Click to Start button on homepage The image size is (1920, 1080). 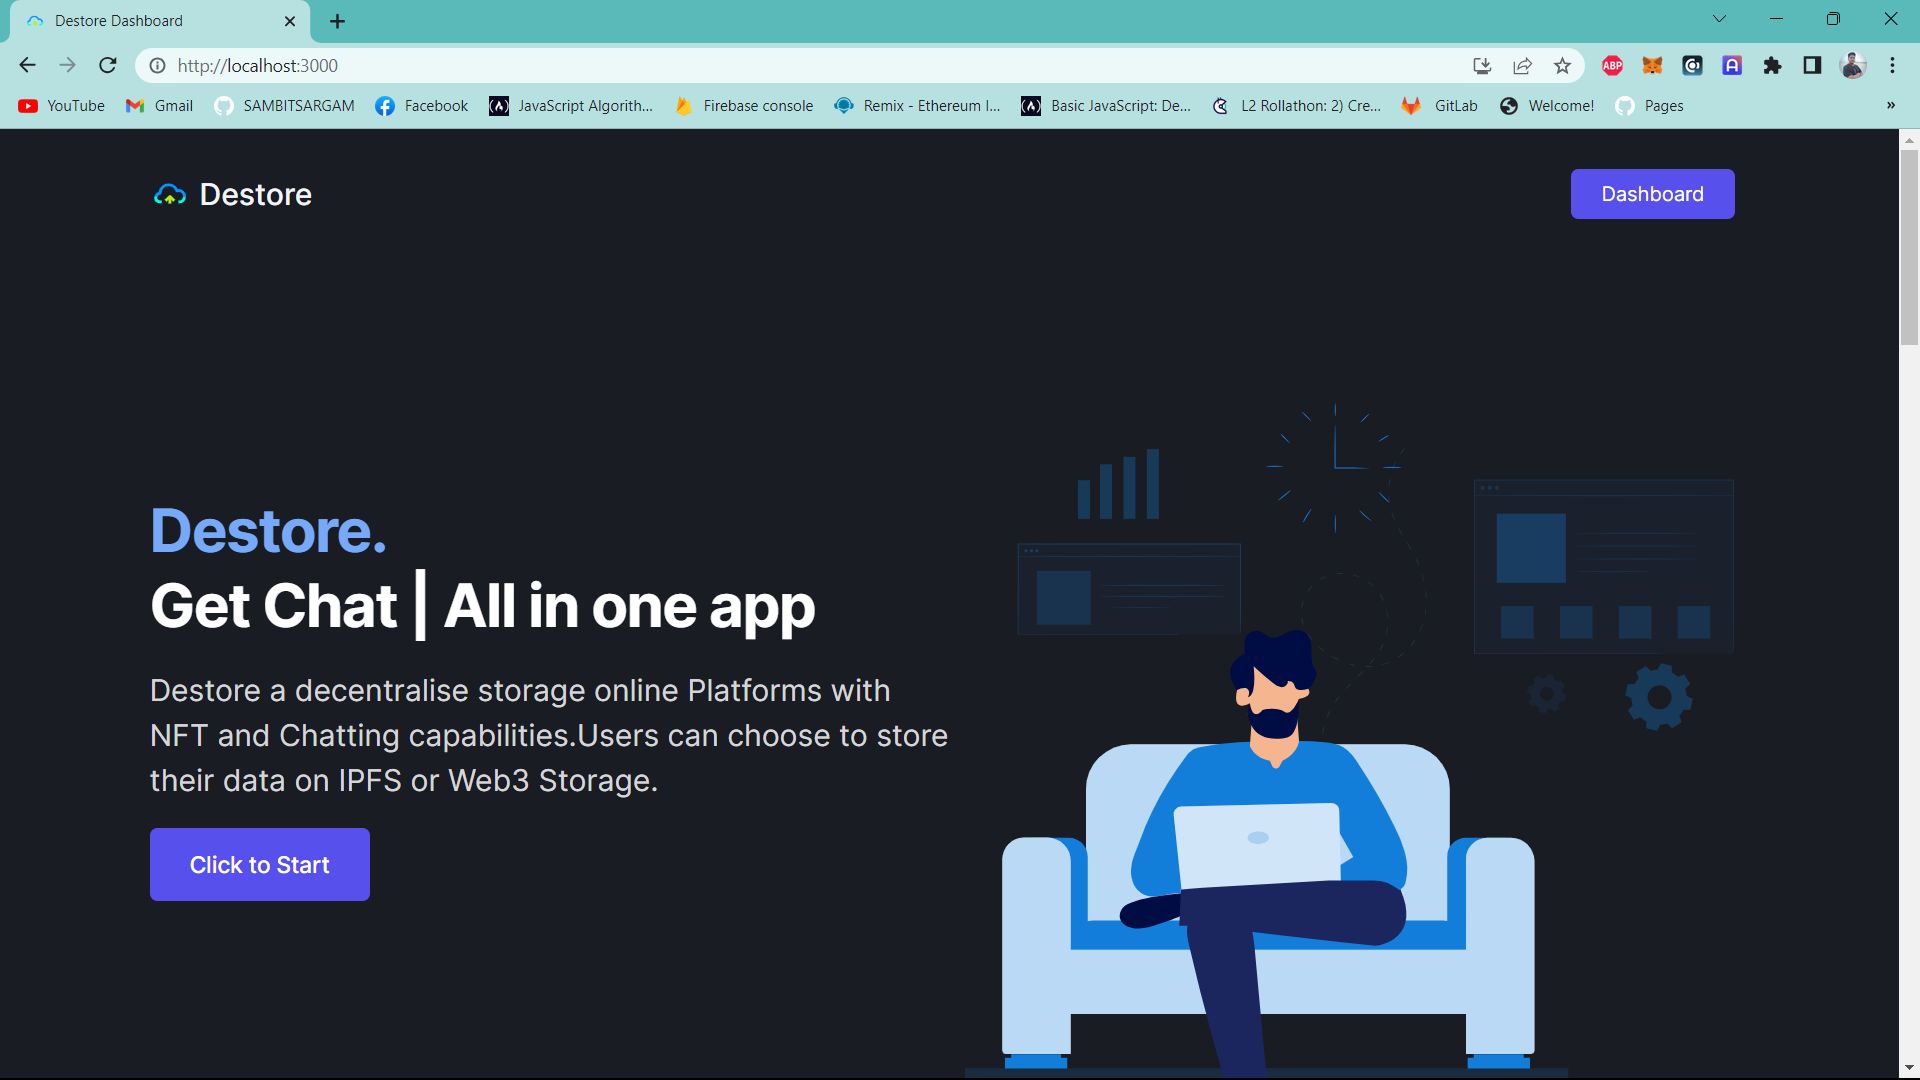click(x=260, y=865)
